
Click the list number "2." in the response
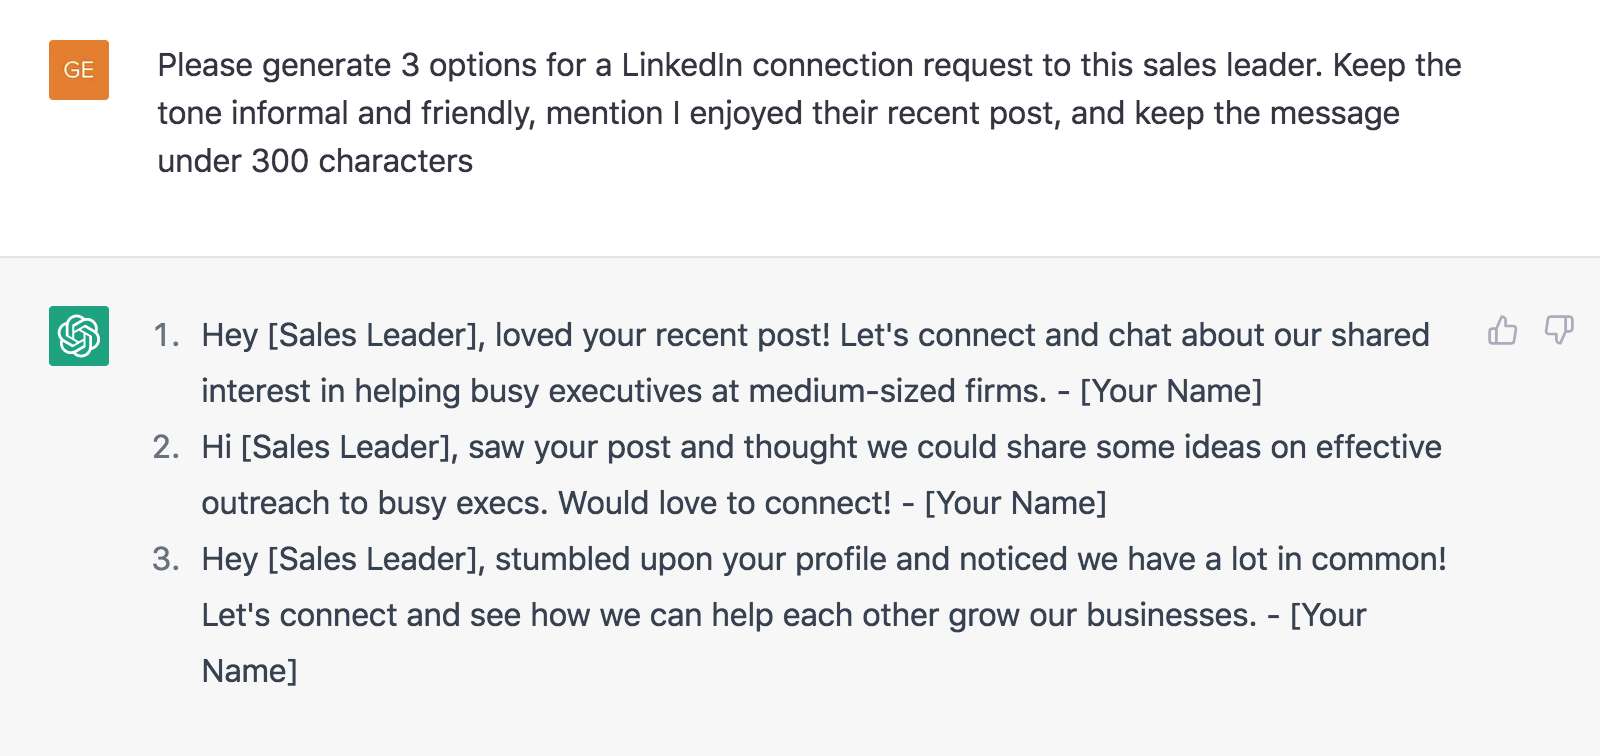166,447
